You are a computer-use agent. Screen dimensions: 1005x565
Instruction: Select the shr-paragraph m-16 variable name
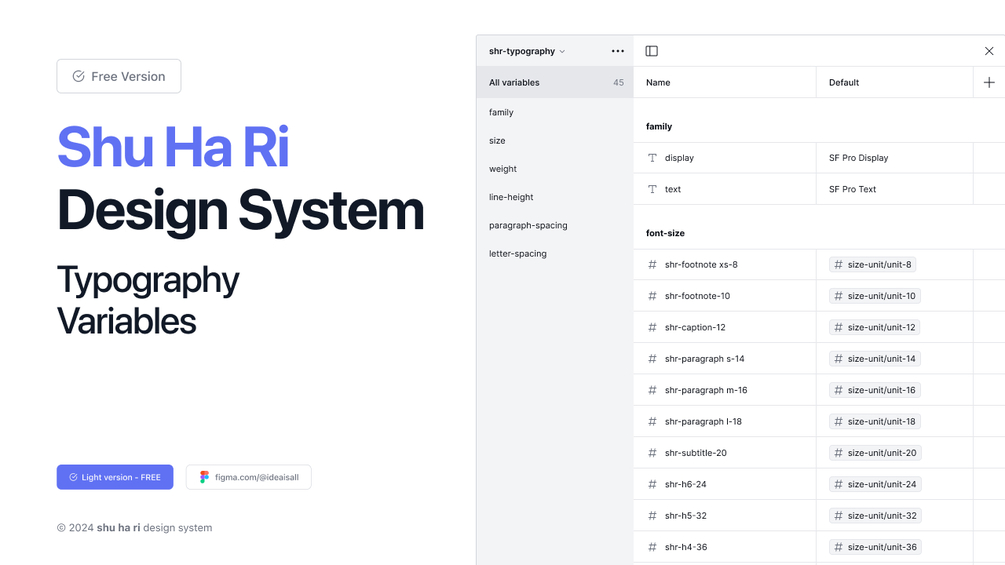click(706, 390)
